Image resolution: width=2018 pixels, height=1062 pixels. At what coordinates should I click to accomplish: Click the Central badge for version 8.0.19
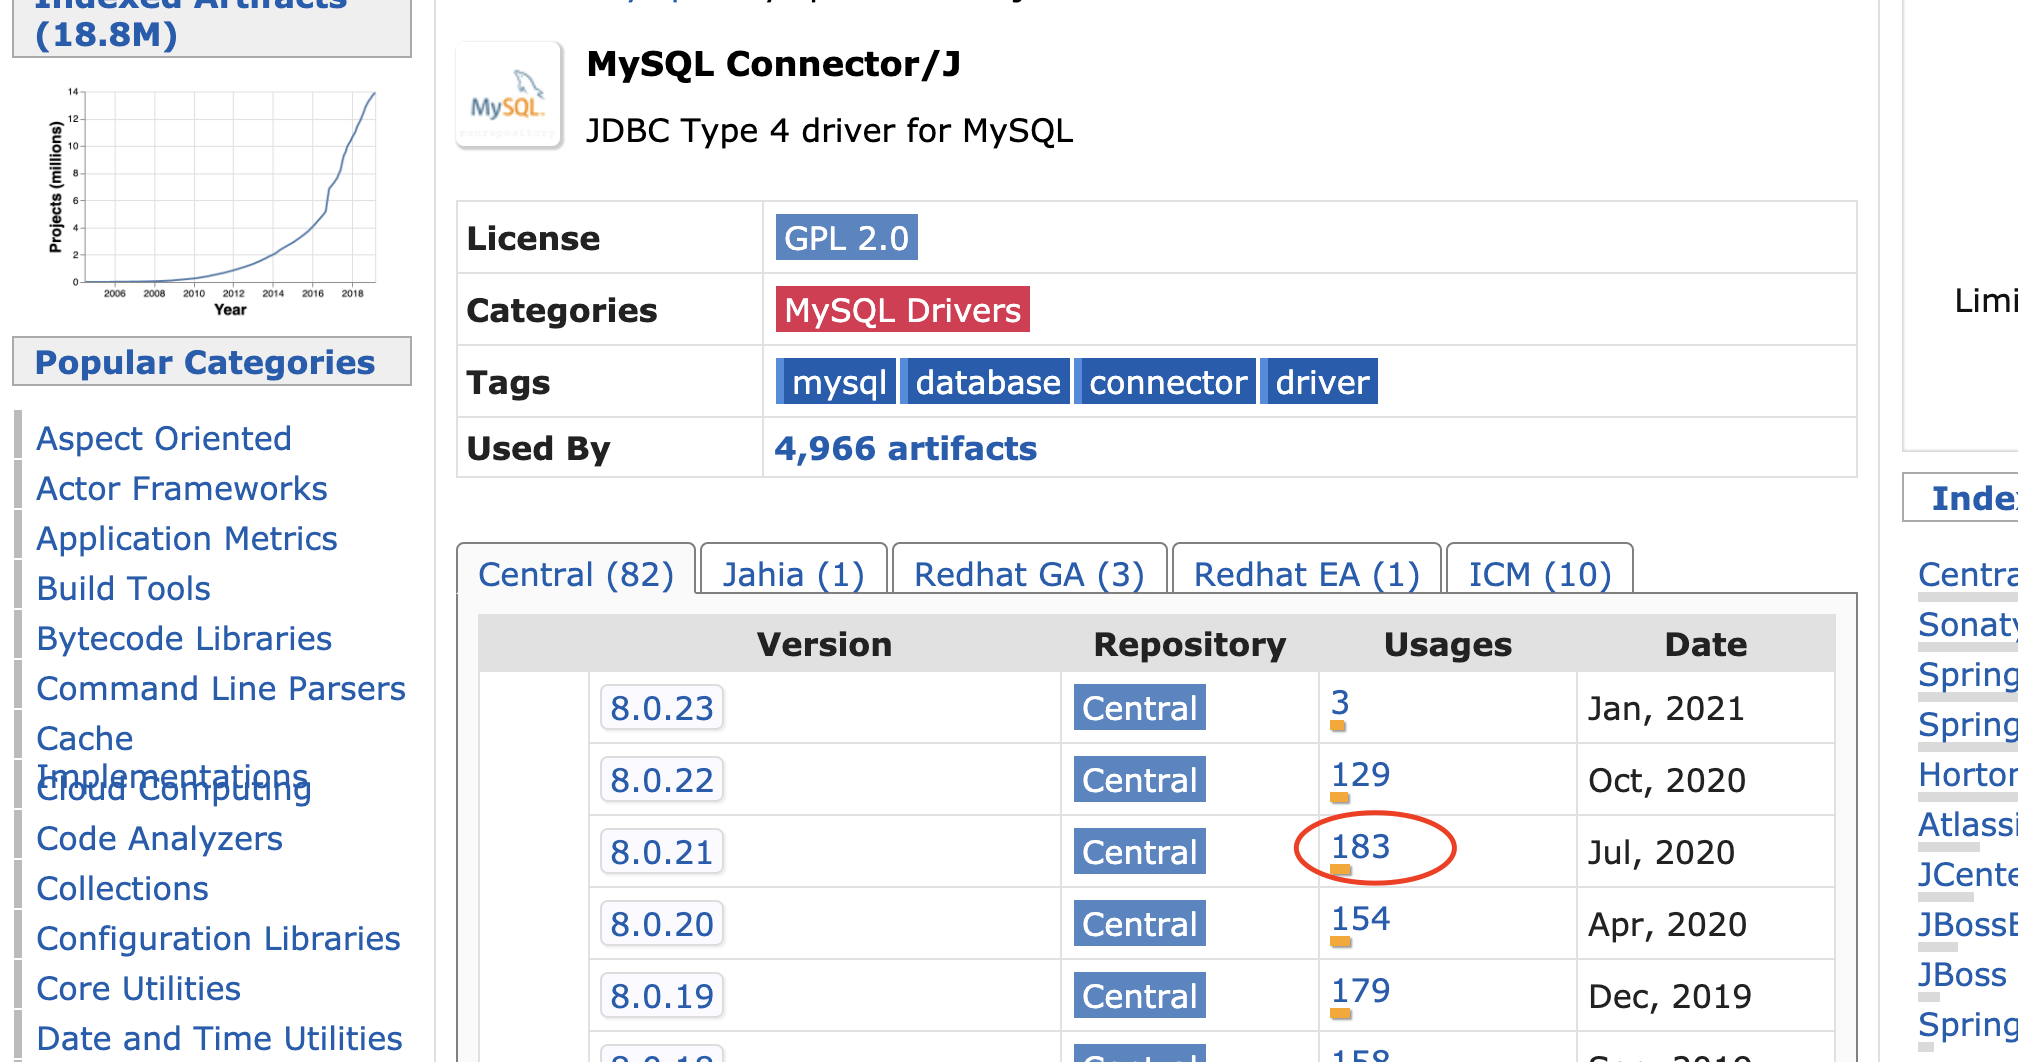coord(1139,996)
